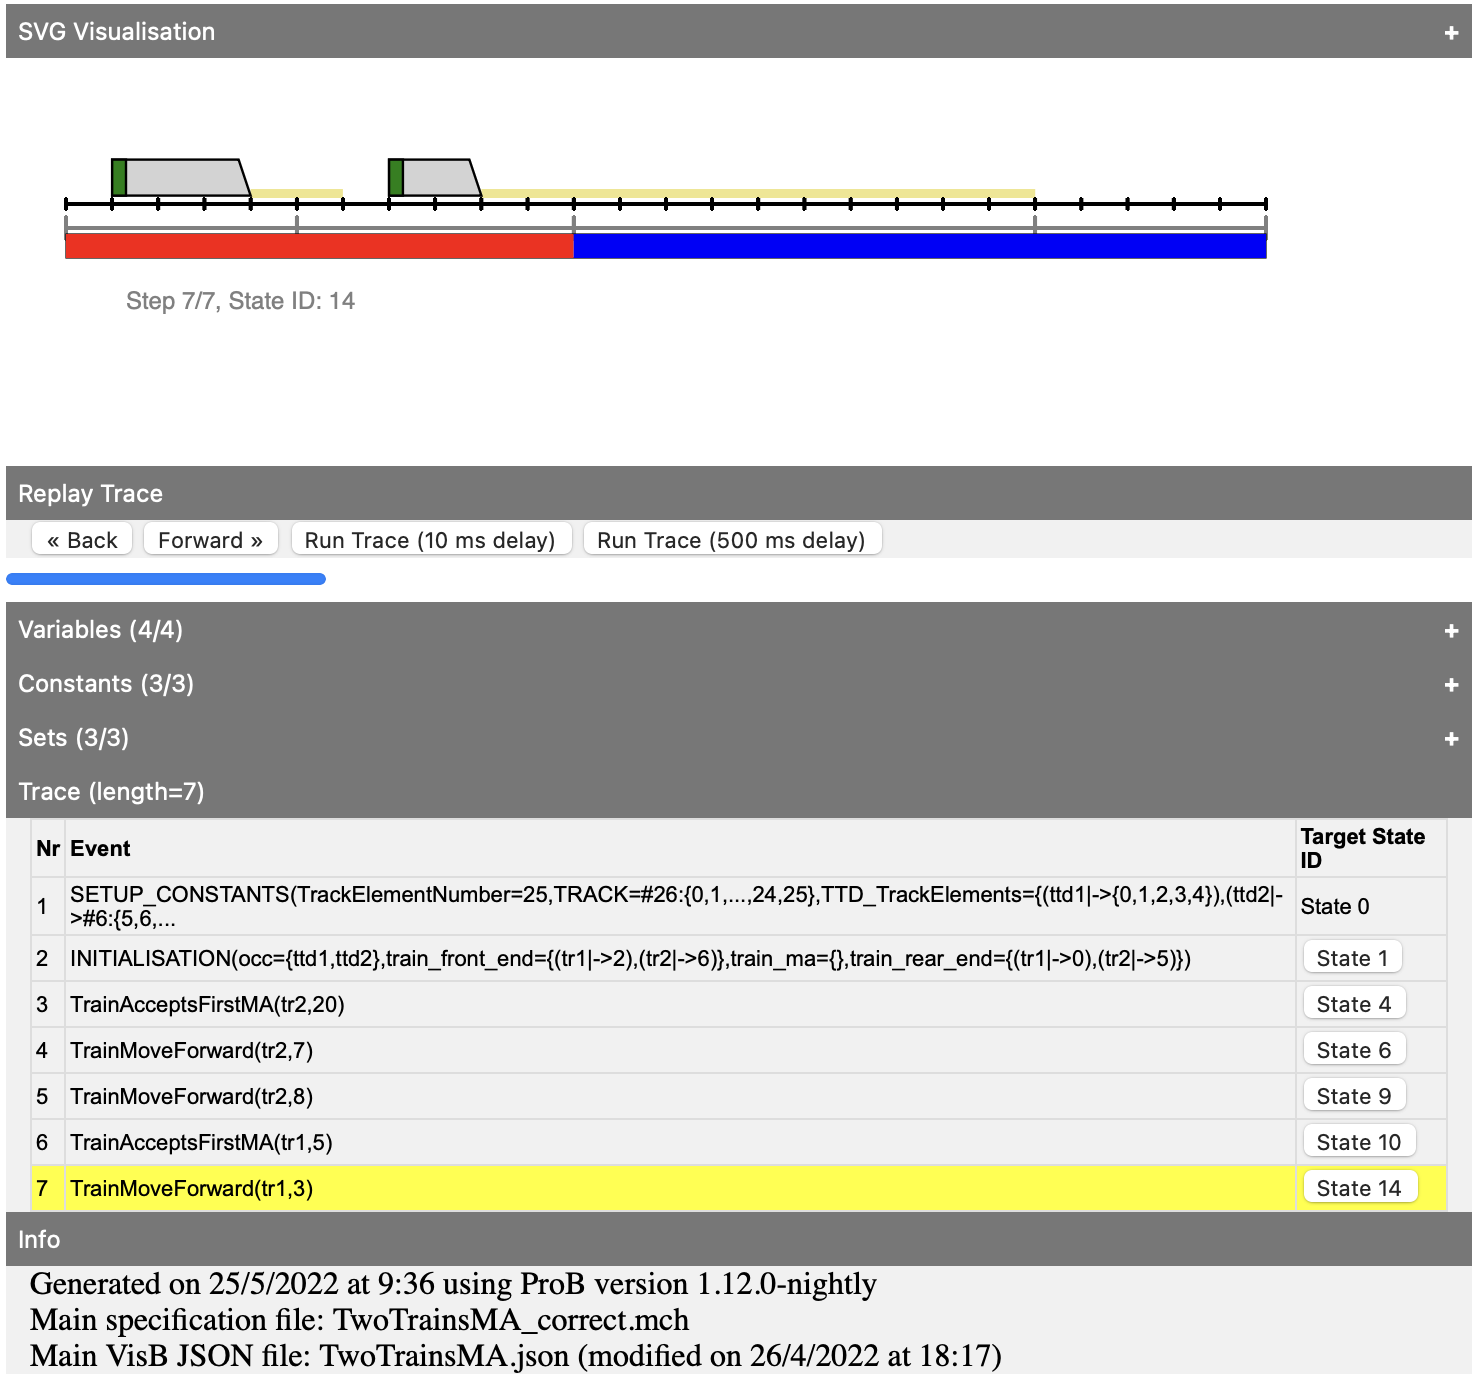
Task: Expand the Sets (3/3) section
Action: coord(1451,739)
